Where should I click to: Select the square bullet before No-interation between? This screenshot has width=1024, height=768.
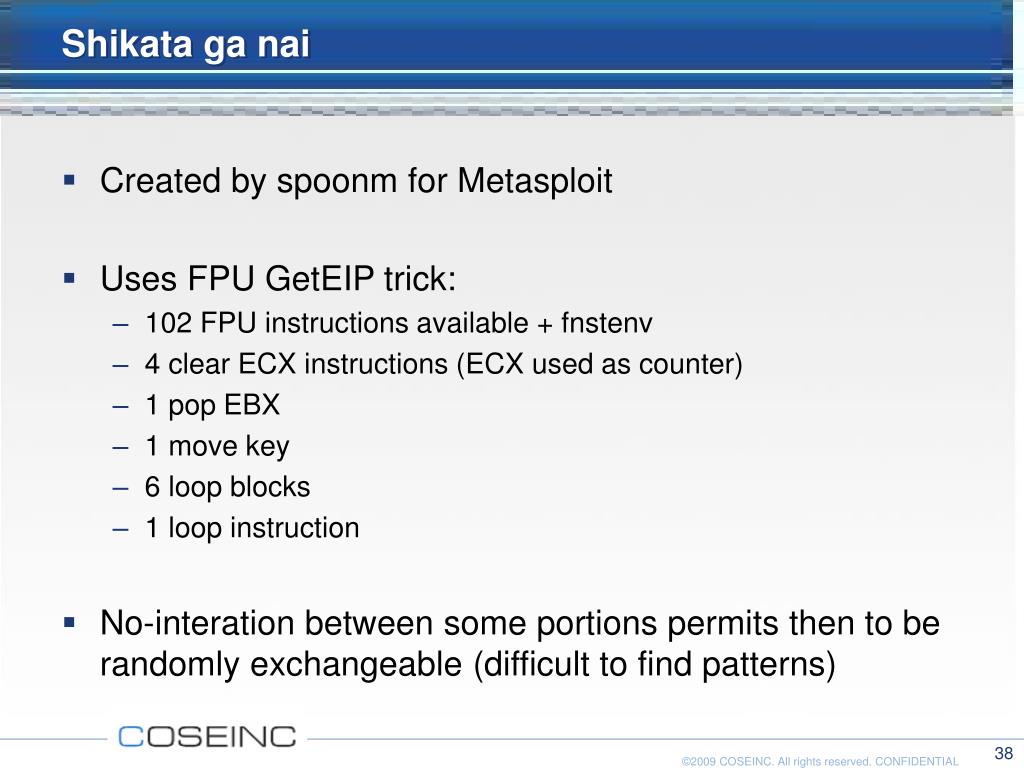[69, 622]
